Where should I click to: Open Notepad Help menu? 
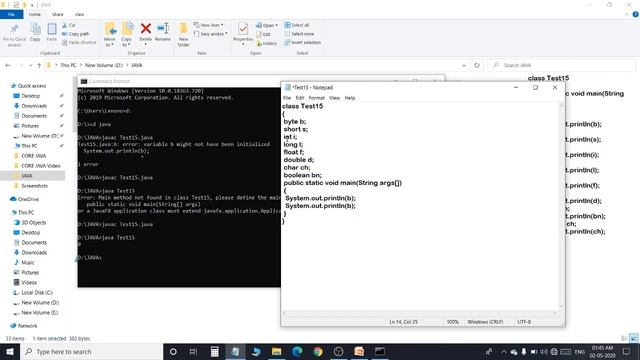point(350,98)
